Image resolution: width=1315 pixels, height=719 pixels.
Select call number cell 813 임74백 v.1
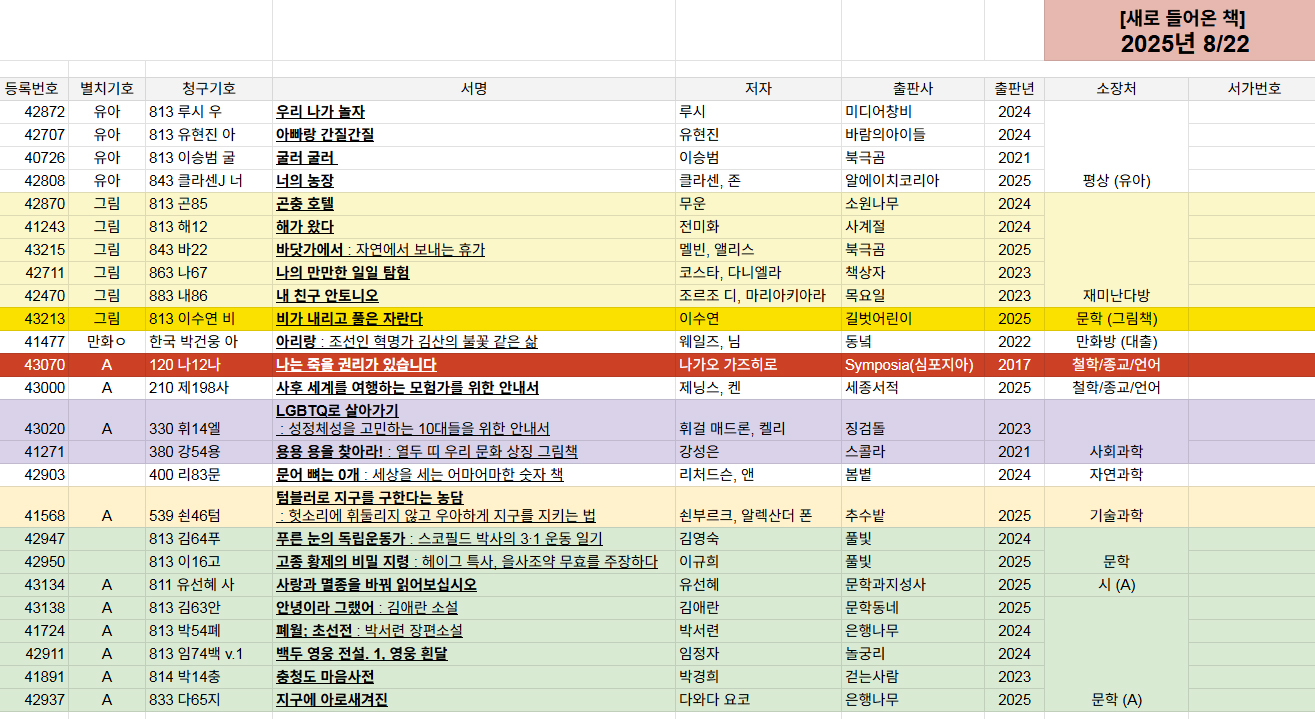[209, 654]
